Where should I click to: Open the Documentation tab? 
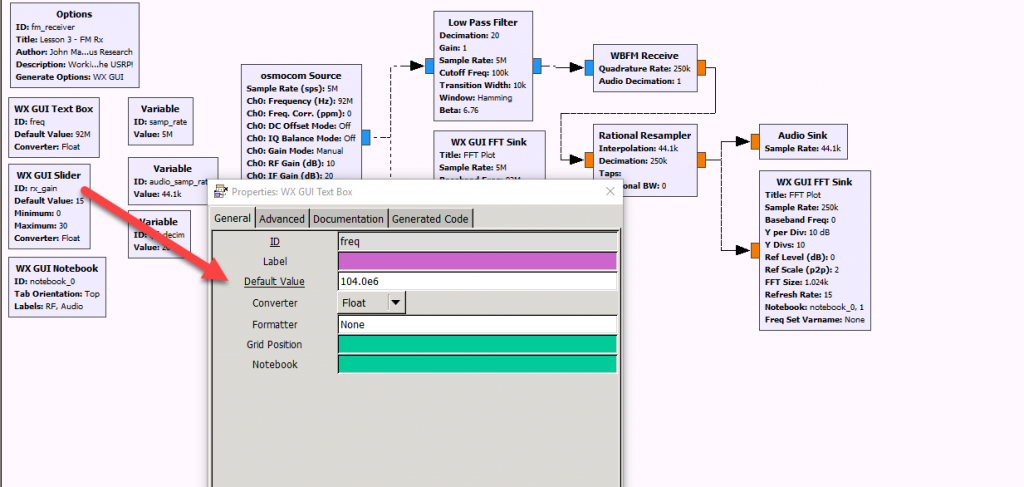point(347,219)
